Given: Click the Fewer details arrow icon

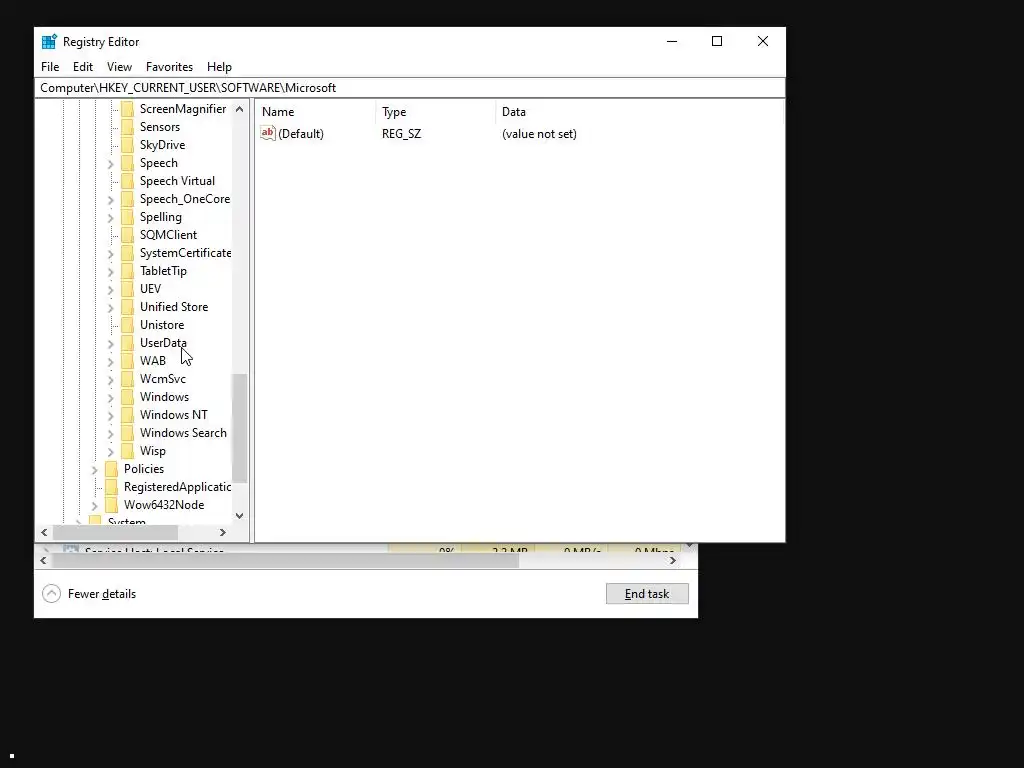Looking at the screenshot, I should (x=52, y=594).
